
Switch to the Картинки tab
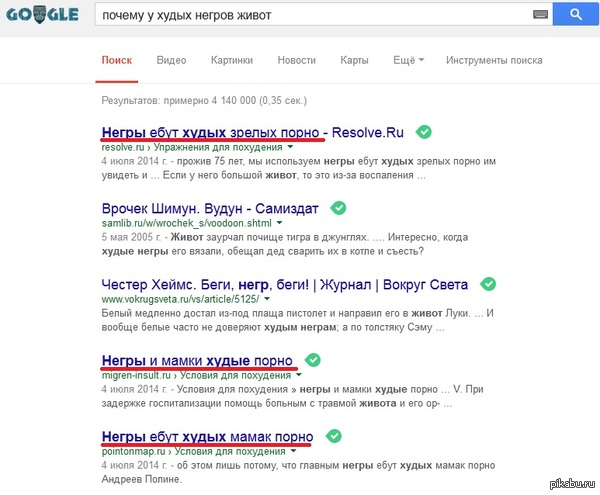[232, 60]
